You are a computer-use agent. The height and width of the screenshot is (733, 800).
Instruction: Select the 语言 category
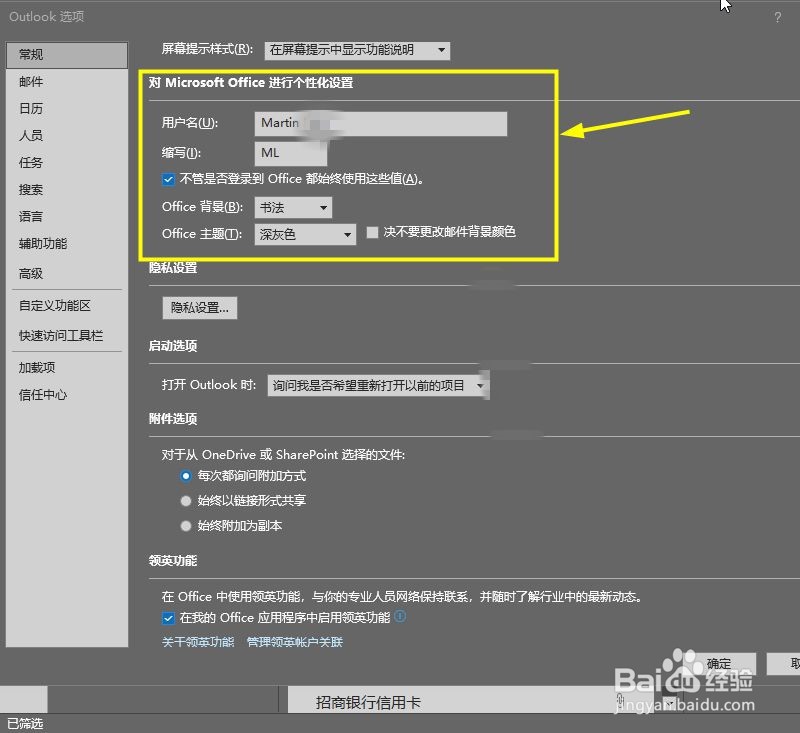(x=67, y=217)
